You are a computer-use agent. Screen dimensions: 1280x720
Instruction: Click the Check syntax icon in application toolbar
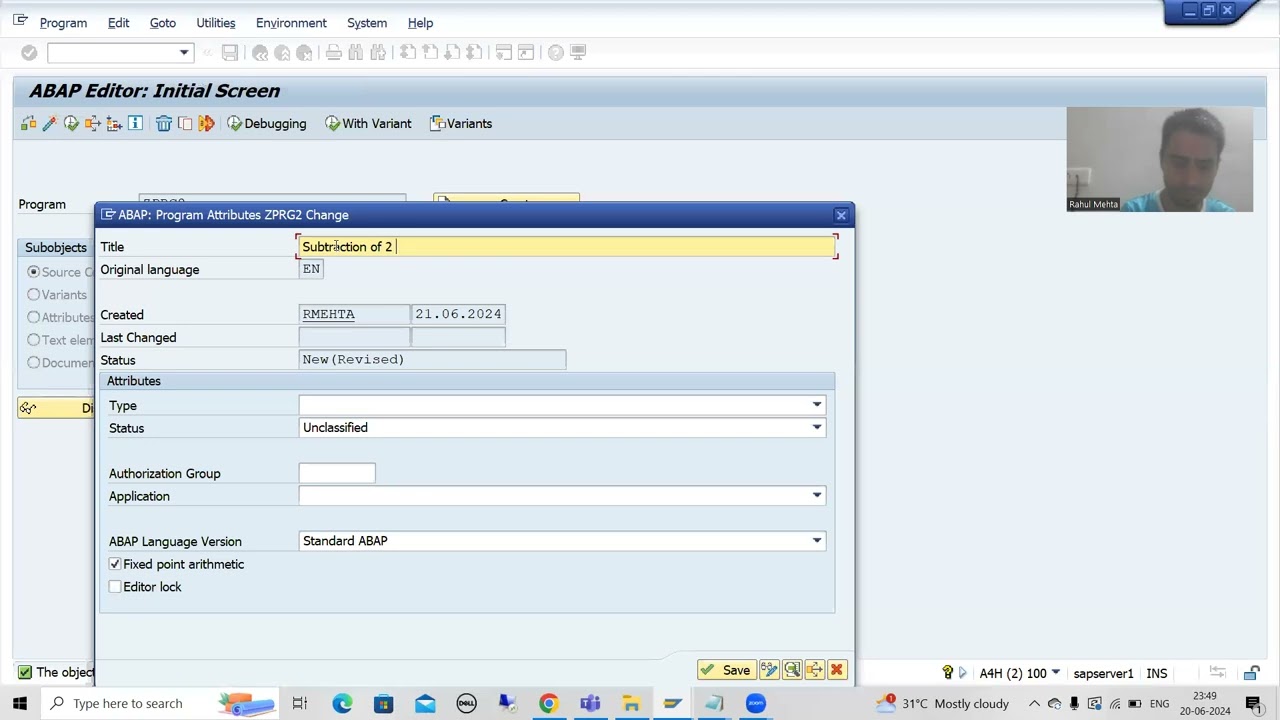(x=28, y=123)
